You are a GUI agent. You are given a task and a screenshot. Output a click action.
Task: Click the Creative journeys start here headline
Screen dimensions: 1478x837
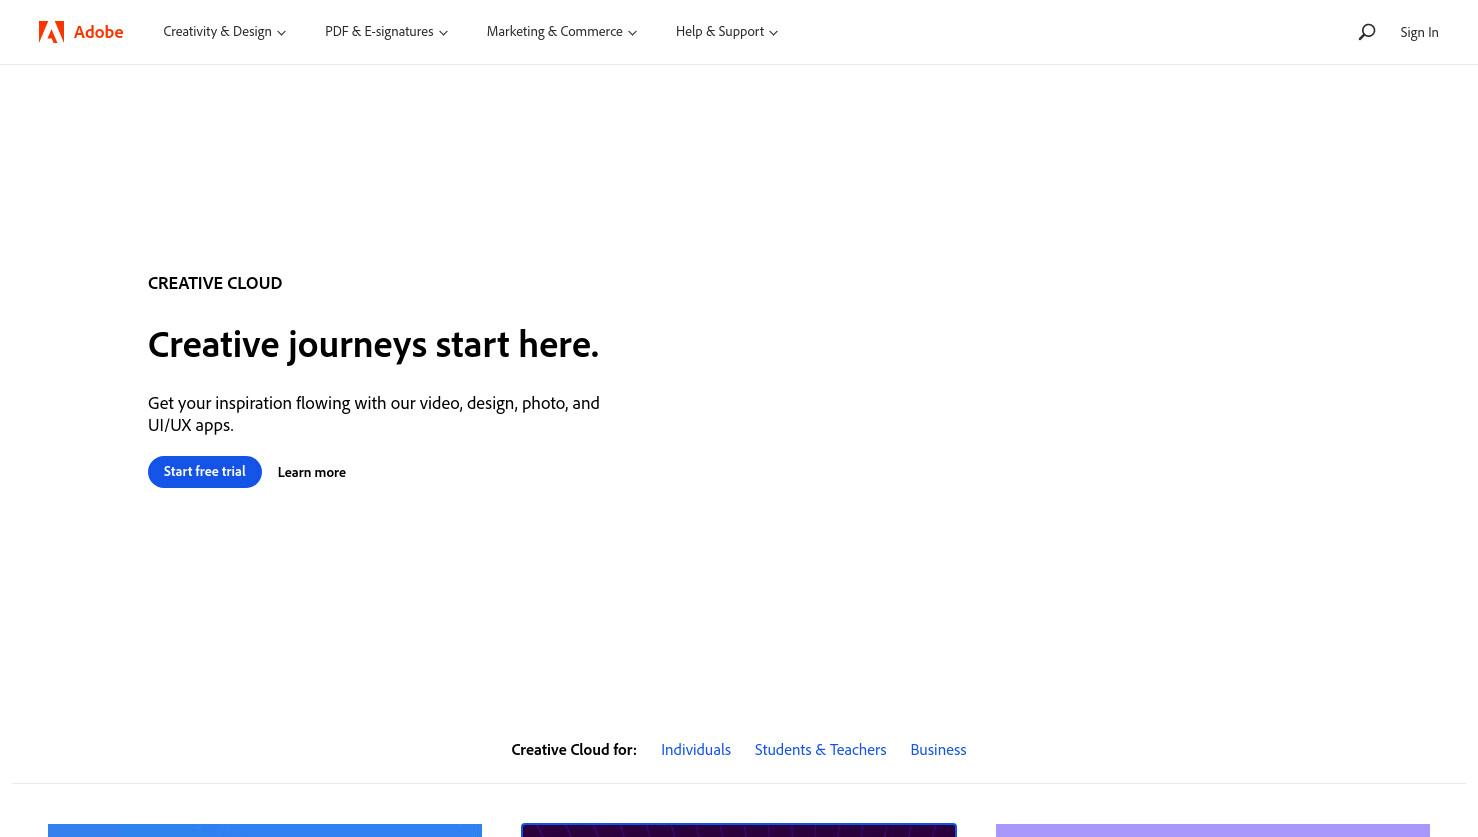[373, 344]
